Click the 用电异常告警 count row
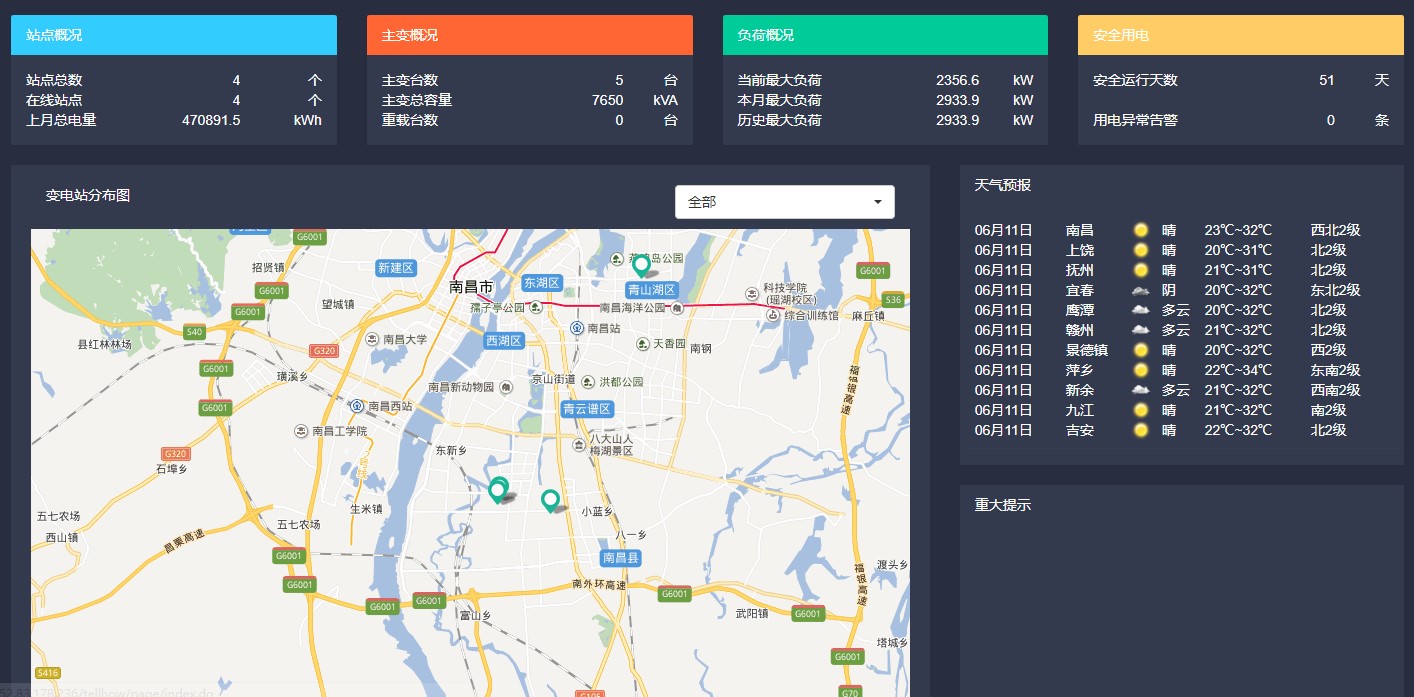1414x697 pixels. point(1240,120)
